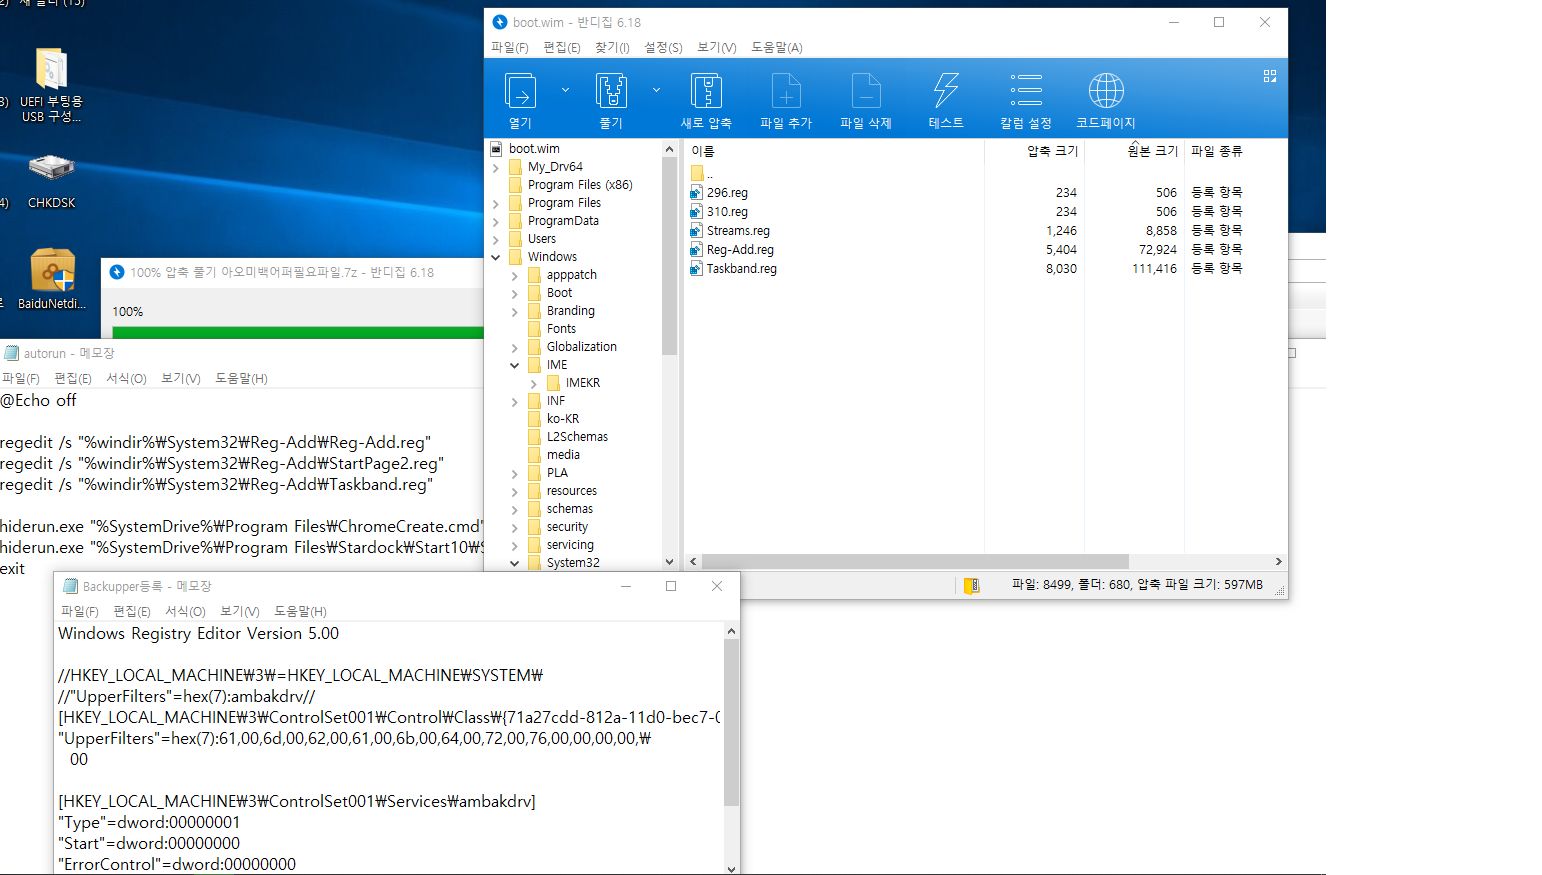
Task: Collapse the IME folder node
Action: point(515,365)
